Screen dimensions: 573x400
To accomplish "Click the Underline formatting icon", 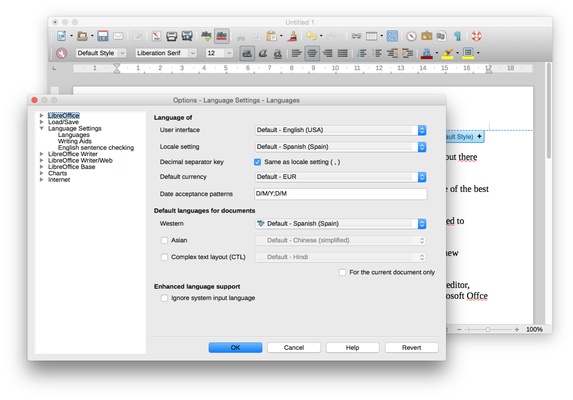I will point(278,53).
